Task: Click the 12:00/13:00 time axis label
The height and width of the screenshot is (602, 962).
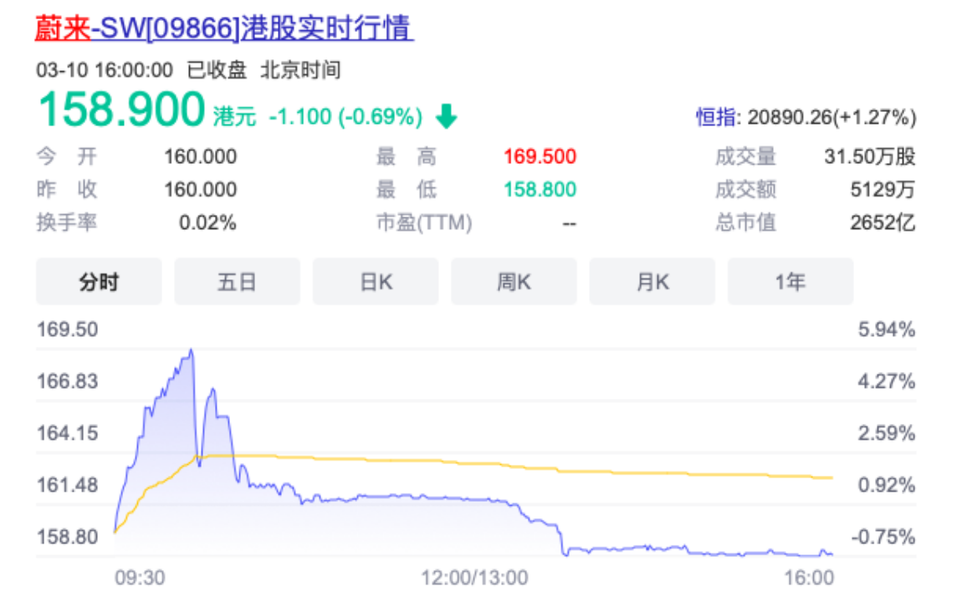Action: tap(474, 577)
